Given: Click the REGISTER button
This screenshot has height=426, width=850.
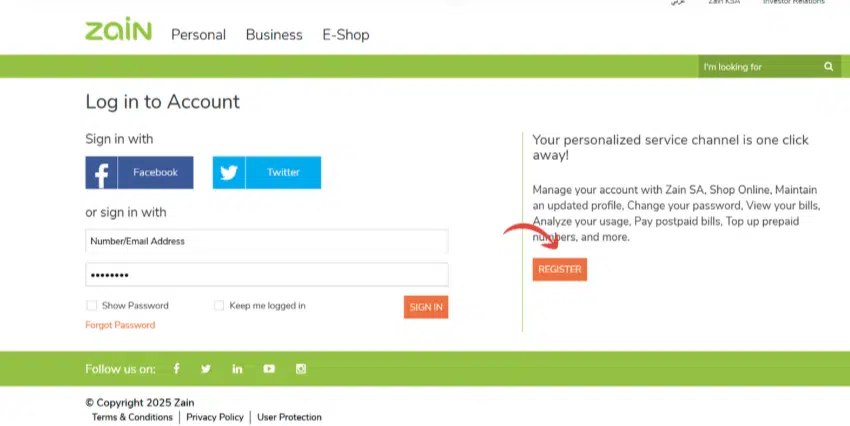Looking at the screenshot, I should [x=559, y=270].
